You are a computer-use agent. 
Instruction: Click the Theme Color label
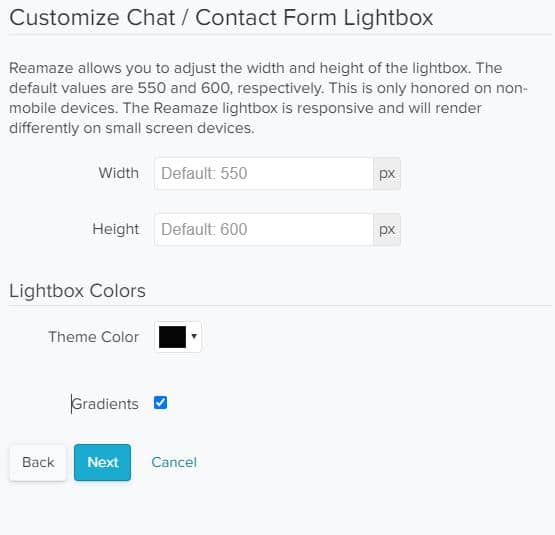tap(93, 337)
